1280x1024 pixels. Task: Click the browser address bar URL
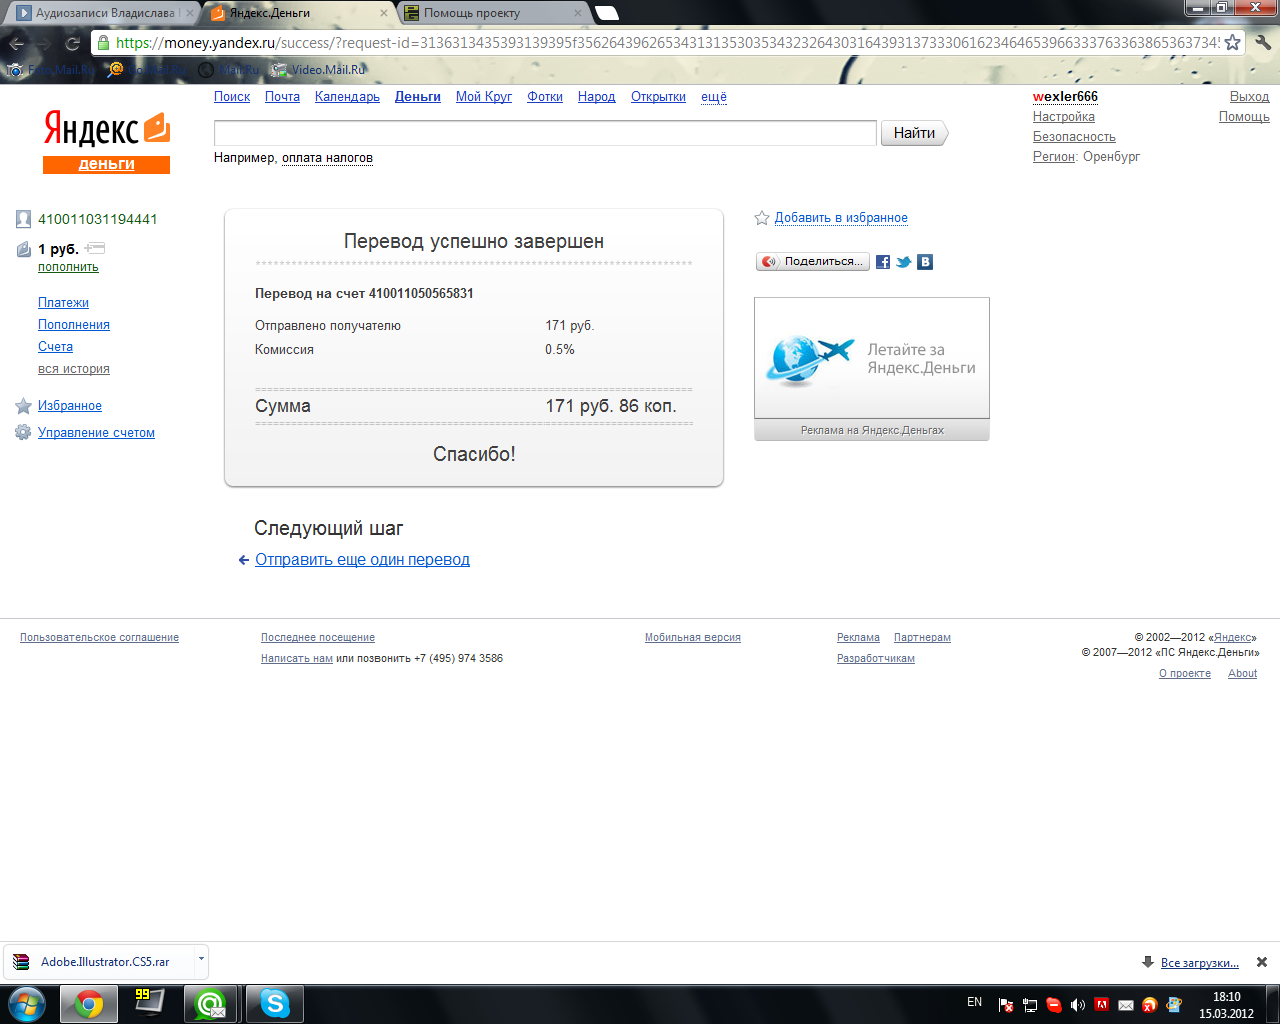(x=667, y=43)
